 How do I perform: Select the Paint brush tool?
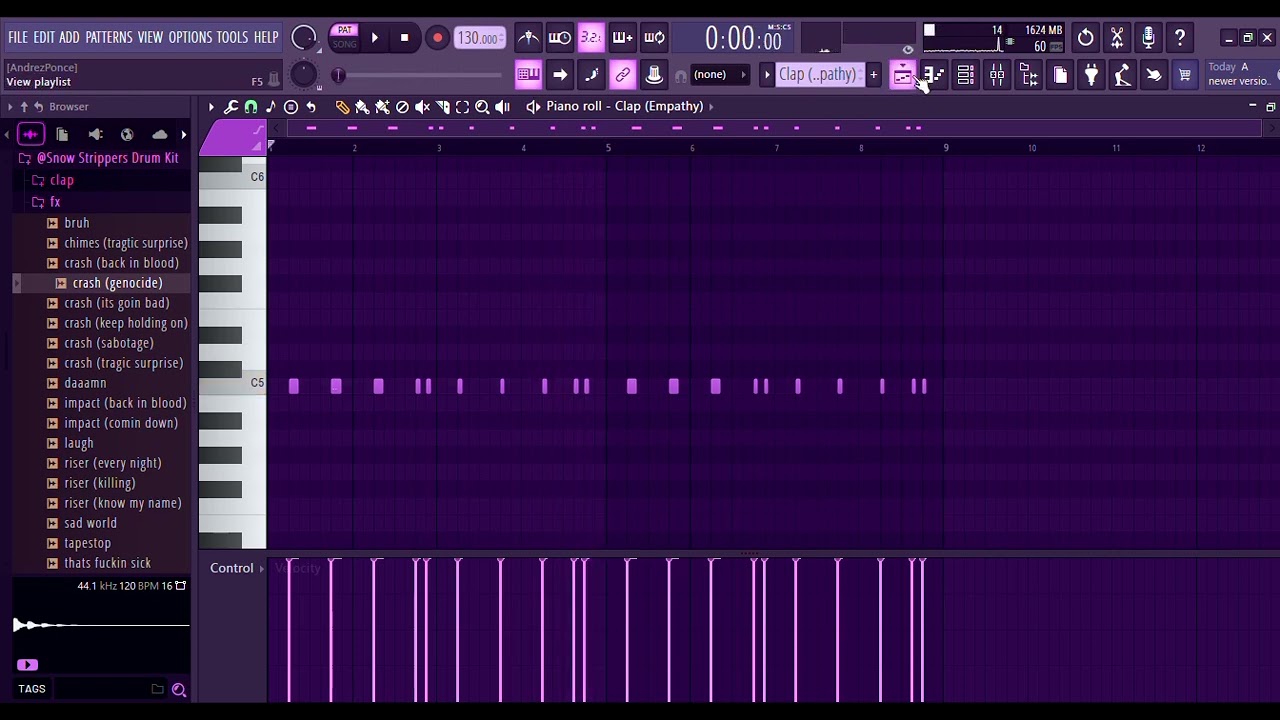coord(362,106)
